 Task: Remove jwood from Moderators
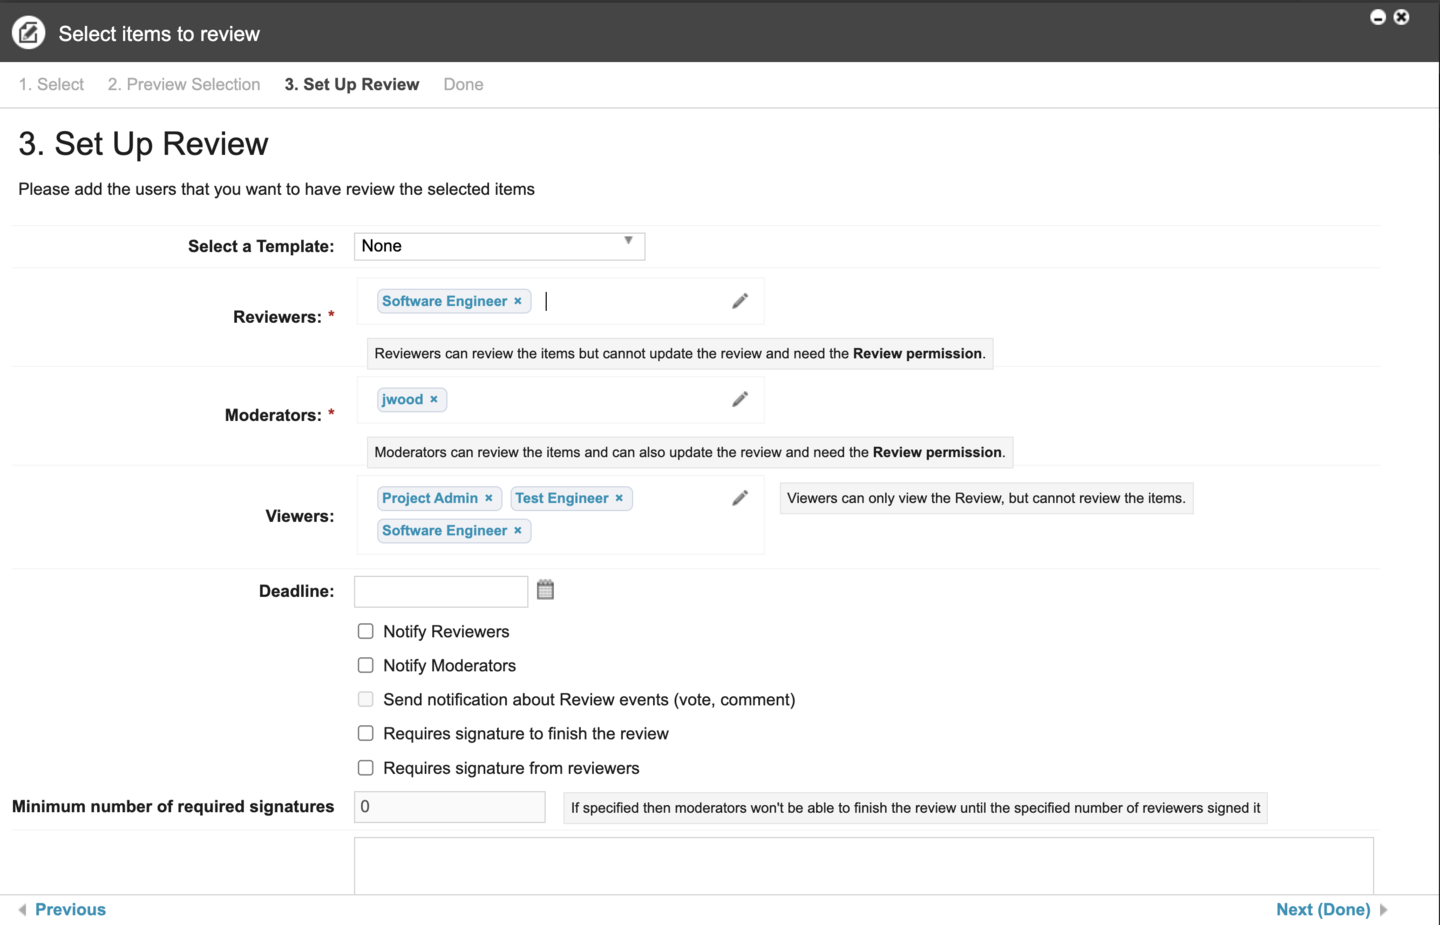point(434,399)
